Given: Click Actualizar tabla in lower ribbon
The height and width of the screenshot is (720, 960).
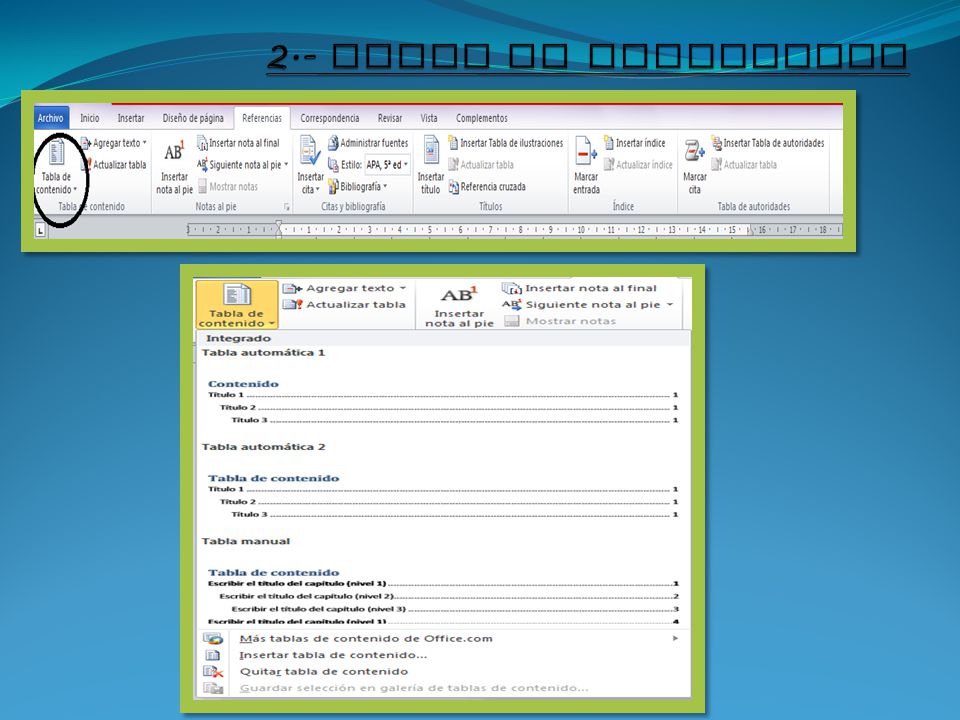Looking at the screenshot, I should (x=344, y=305).
